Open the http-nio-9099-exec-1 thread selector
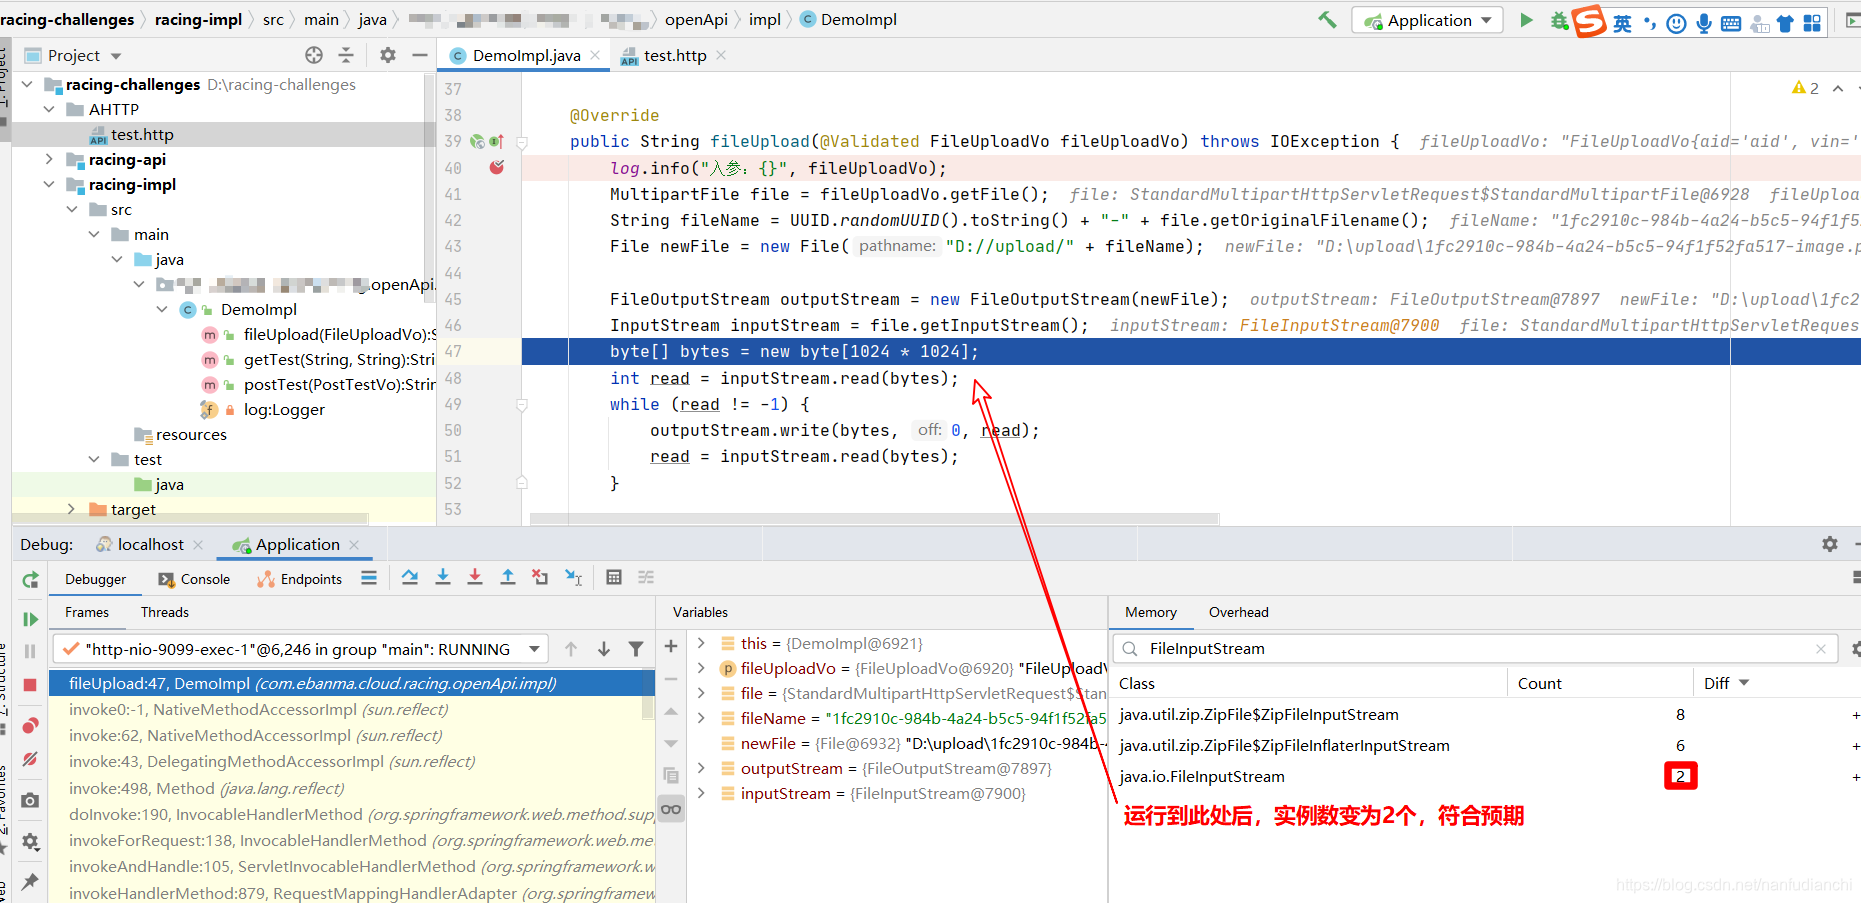The height and width of the screenshot is (903, 1861). (x=300, y=648)
